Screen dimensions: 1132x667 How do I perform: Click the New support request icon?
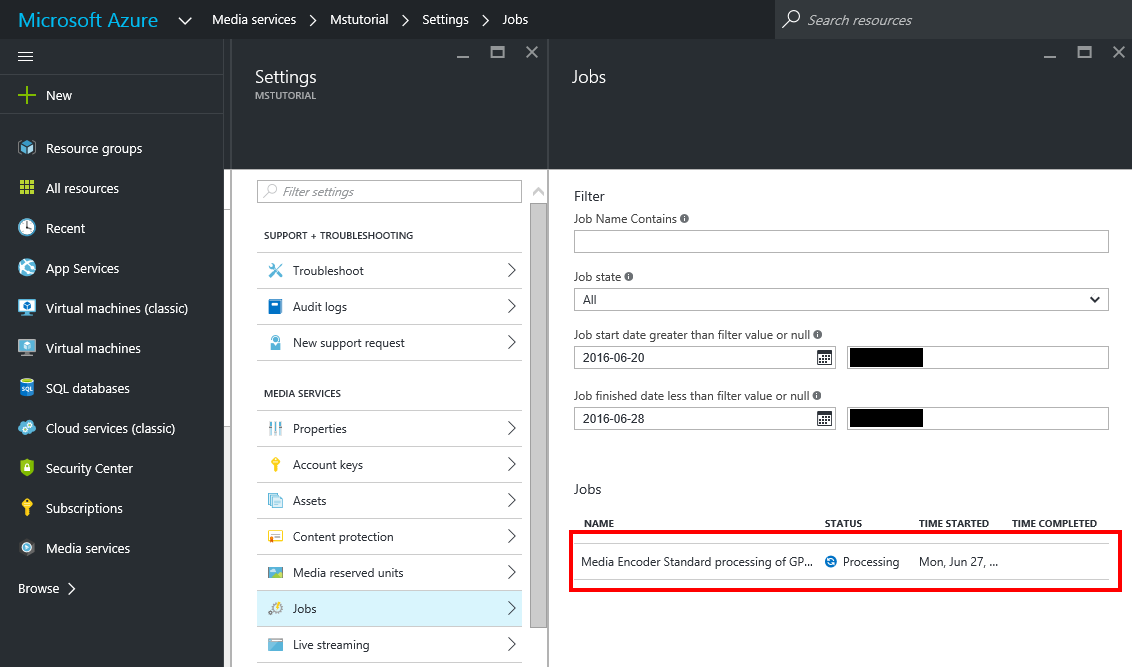pos(275,342)
